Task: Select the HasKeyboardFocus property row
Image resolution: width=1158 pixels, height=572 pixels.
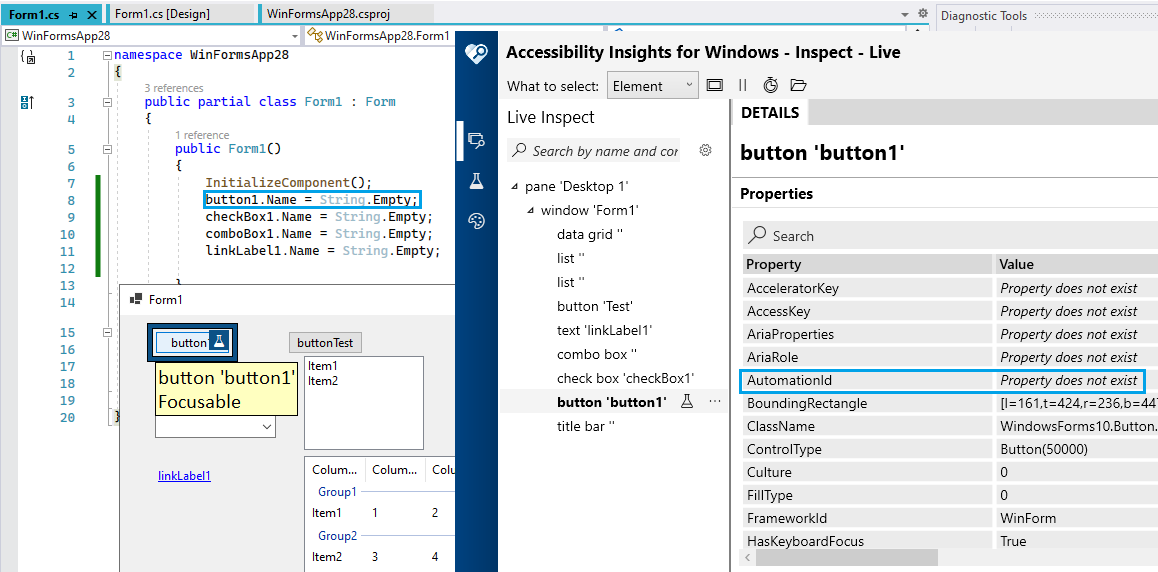Action: click(x=950, y=541)
